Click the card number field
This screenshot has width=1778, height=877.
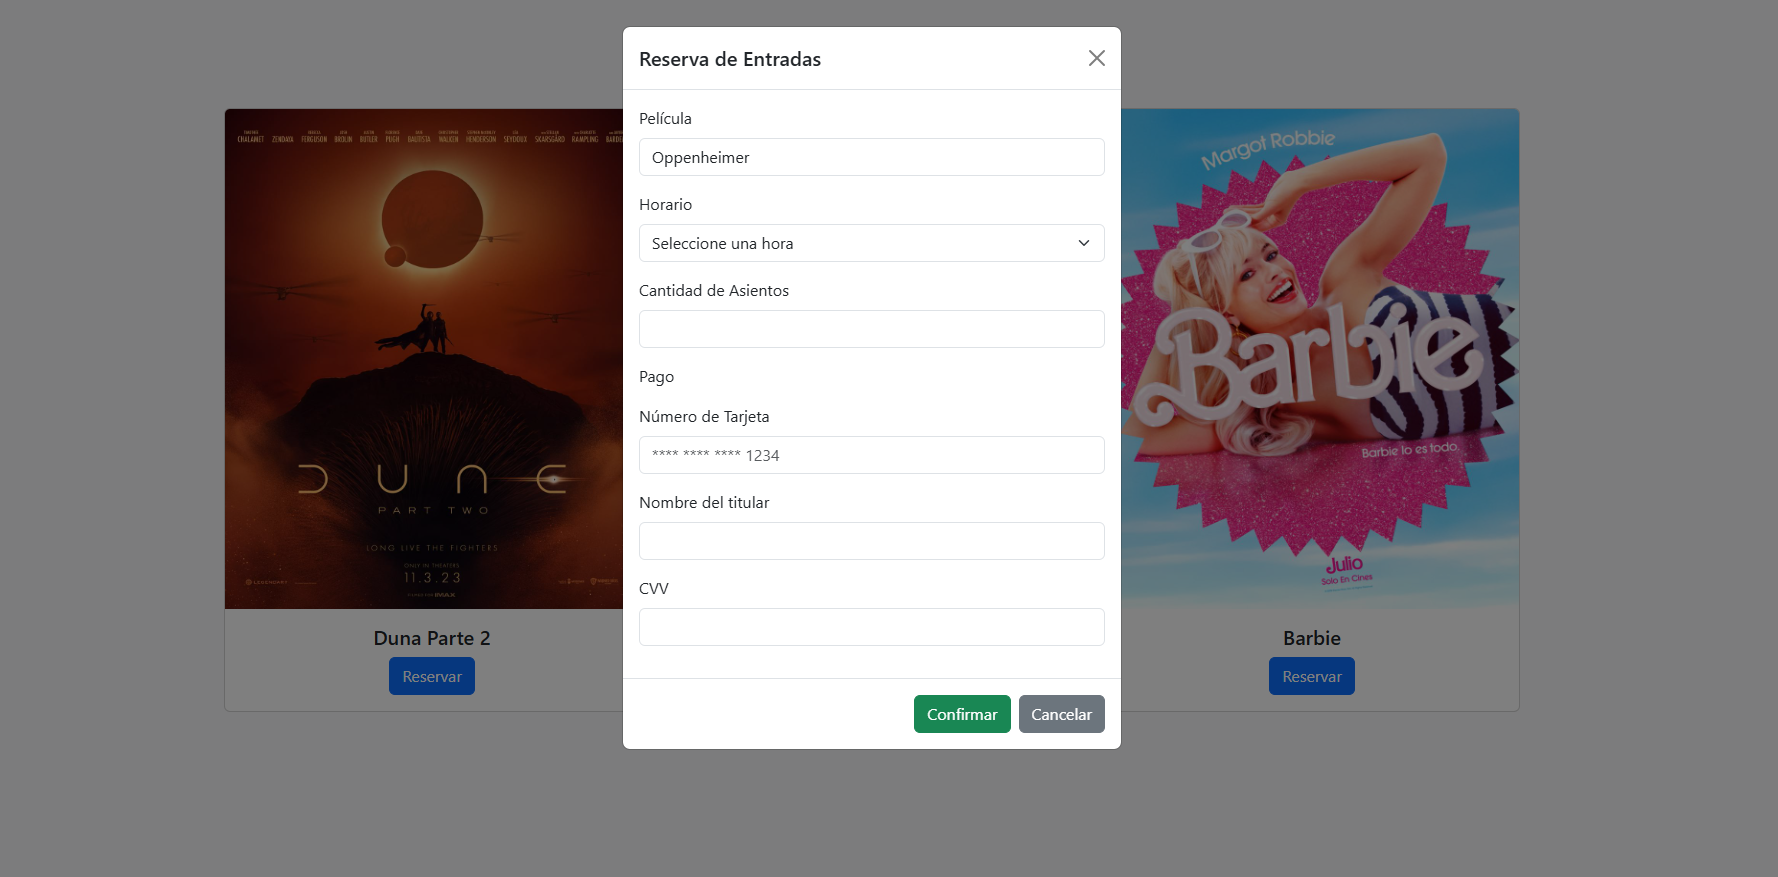coord(871,455)
